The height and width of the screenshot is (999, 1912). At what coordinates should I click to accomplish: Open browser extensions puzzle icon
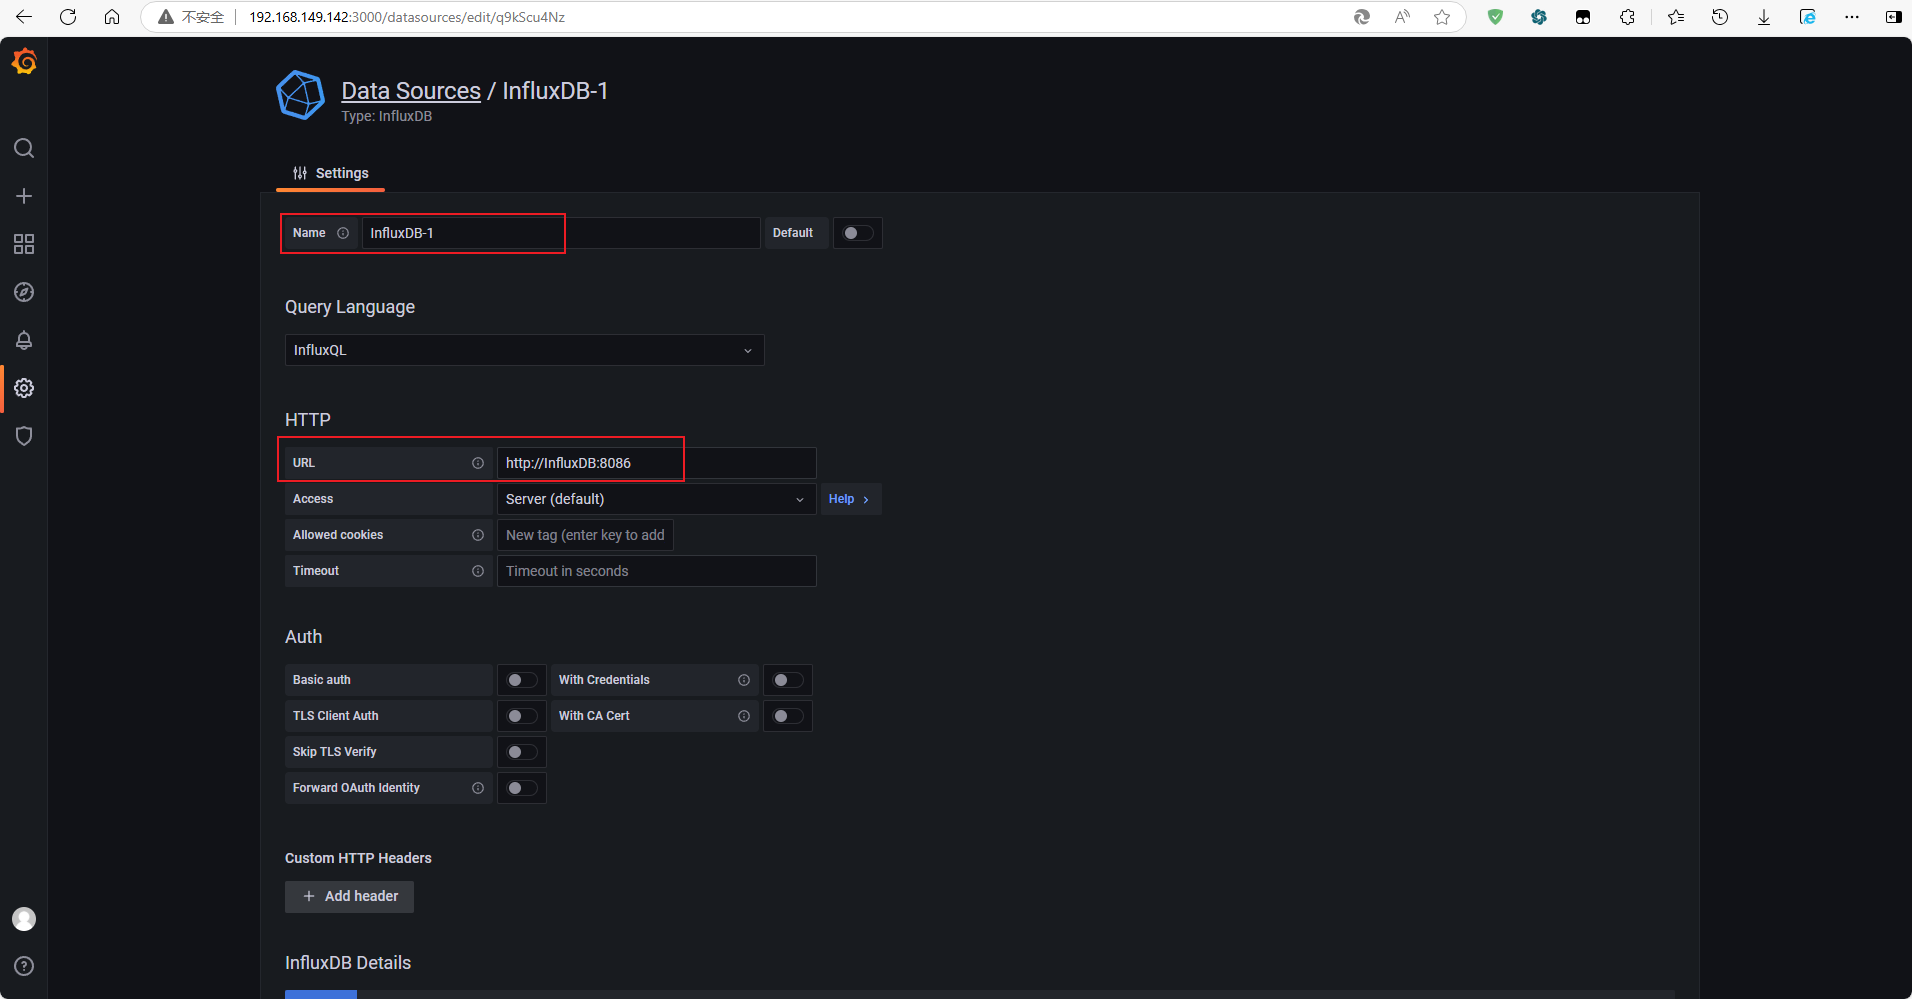click(1627, 17)
